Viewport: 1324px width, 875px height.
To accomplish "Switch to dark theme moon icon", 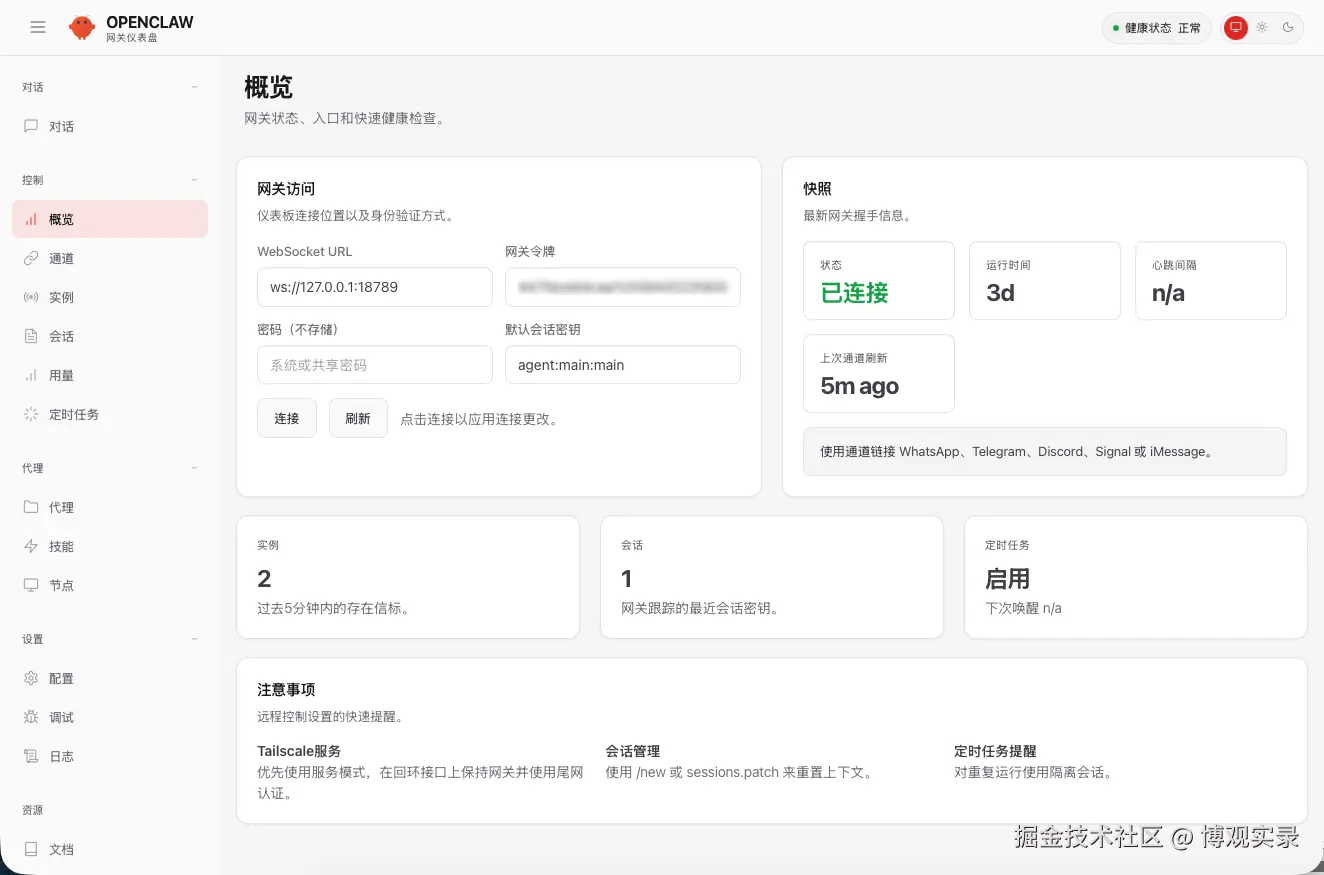I will click(1288, 28).
